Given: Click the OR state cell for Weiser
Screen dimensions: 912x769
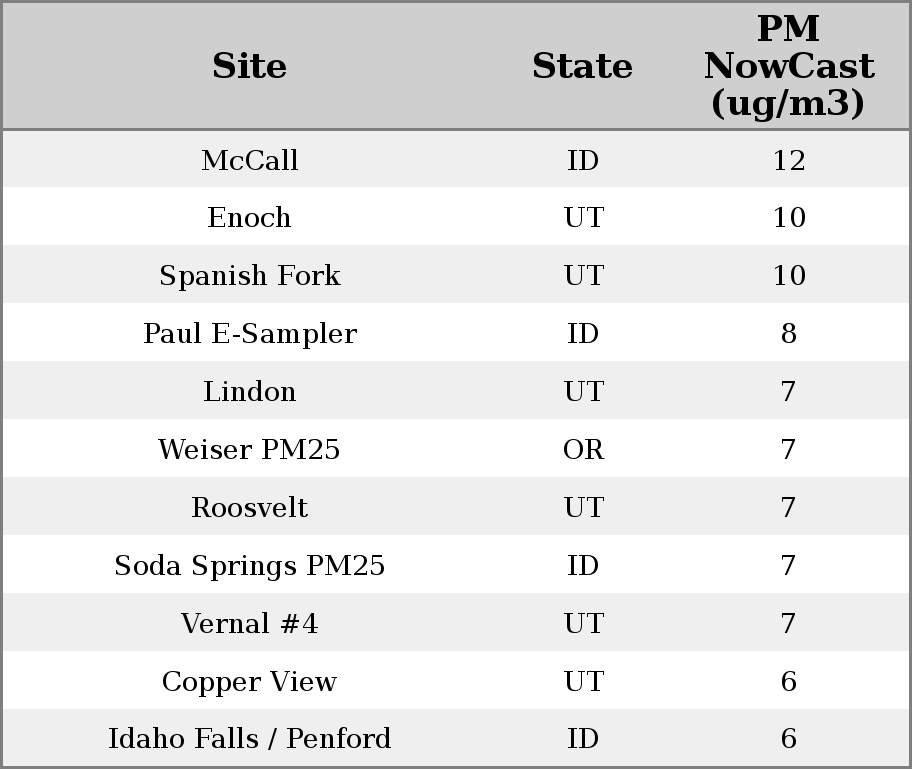Looking at the screenshot, I should pos(583,450).
